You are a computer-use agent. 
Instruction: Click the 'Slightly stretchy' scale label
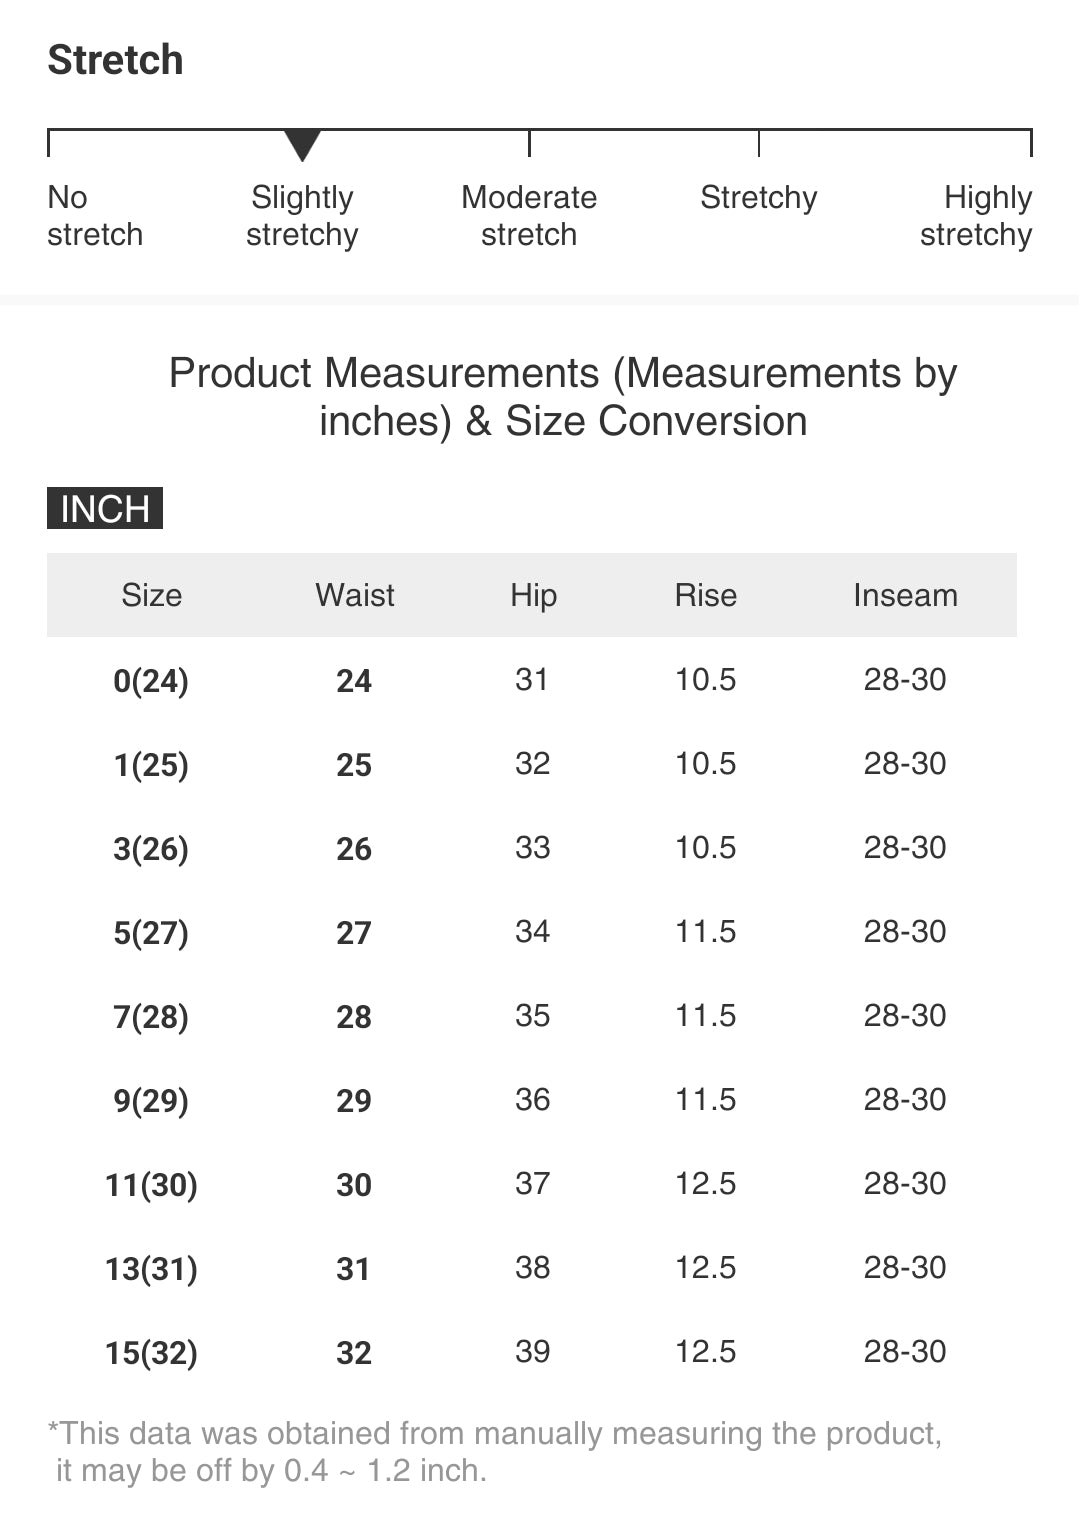pos(302,215)
